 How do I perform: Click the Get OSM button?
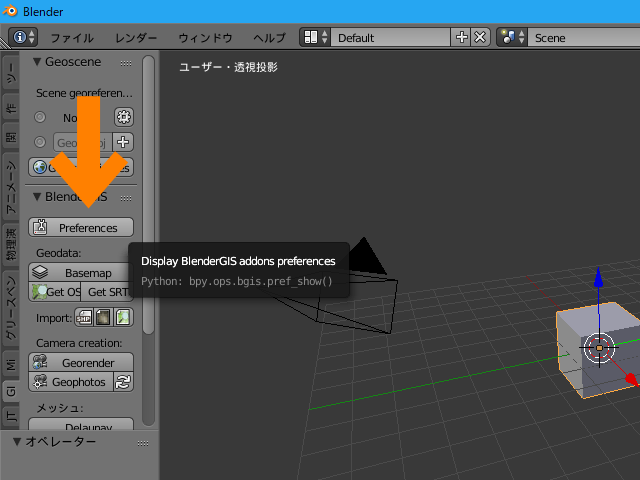(x=55, y=292)
